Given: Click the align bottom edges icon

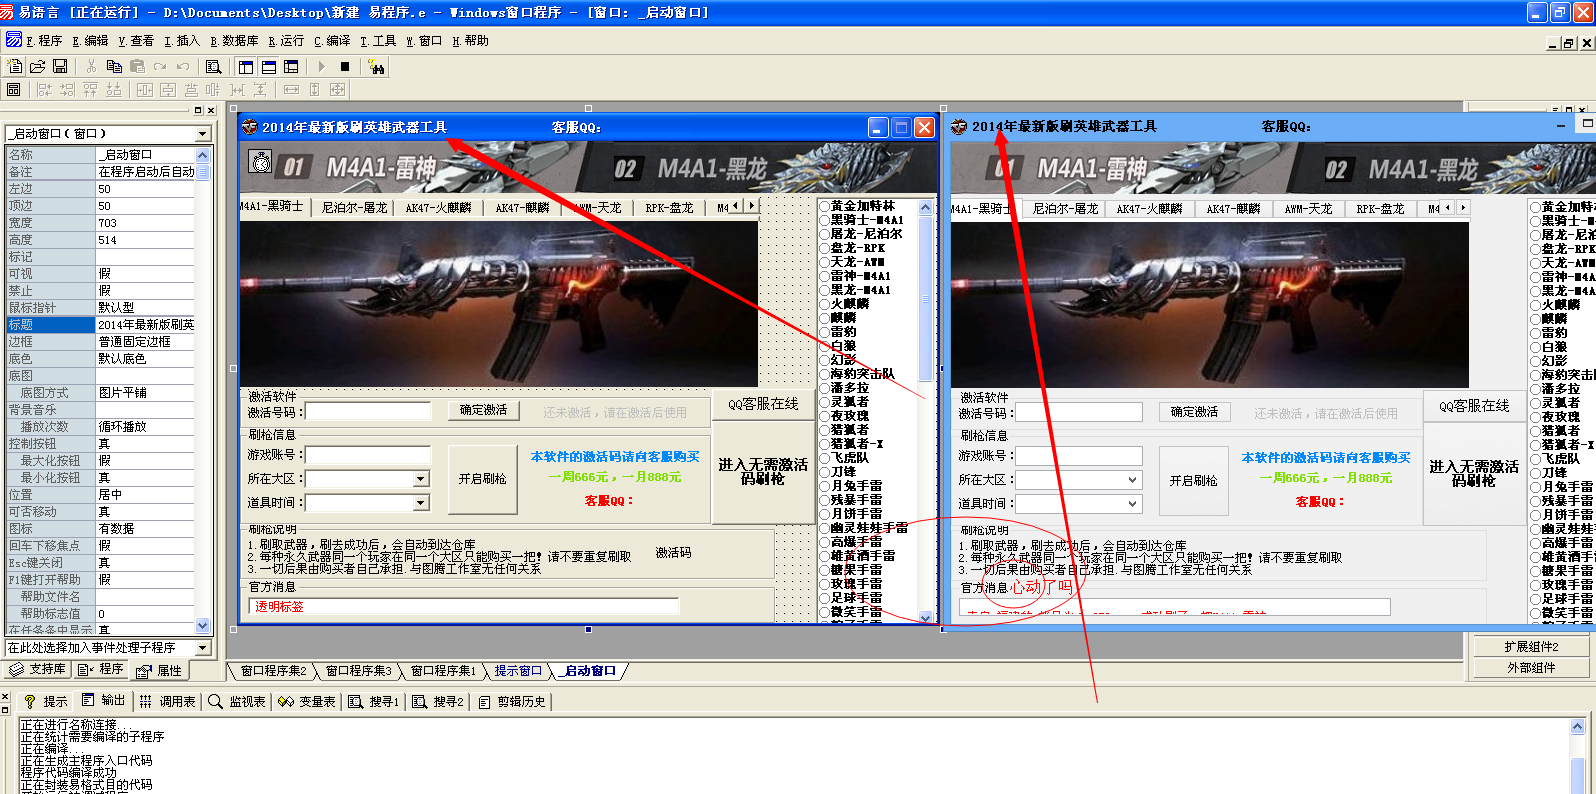Looking at the screenshot, I should coord(113,89).
